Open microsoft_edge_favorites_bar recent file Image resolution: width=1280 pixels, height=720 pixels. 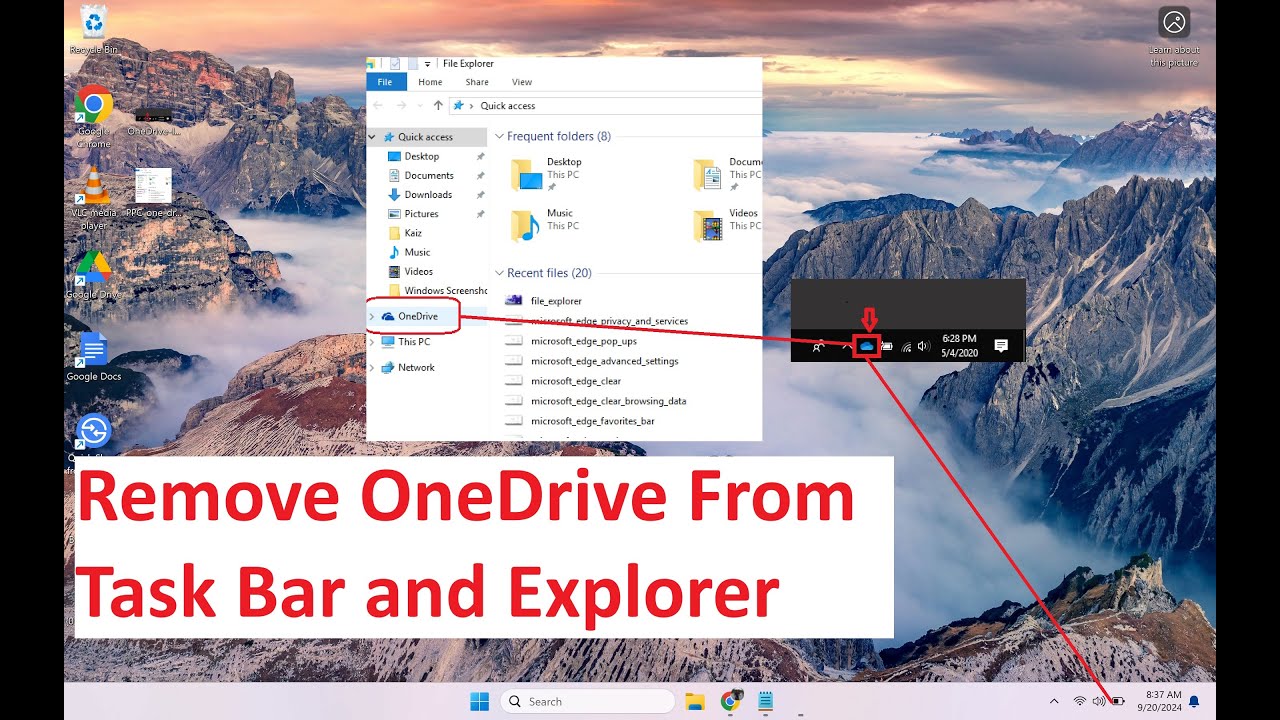580,421
